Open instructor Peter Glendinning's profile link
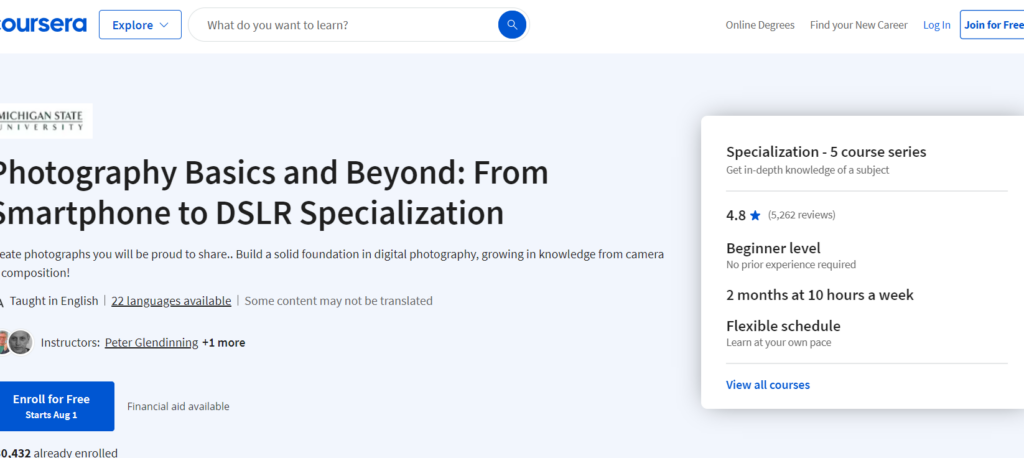 click(x=150, y=342)
